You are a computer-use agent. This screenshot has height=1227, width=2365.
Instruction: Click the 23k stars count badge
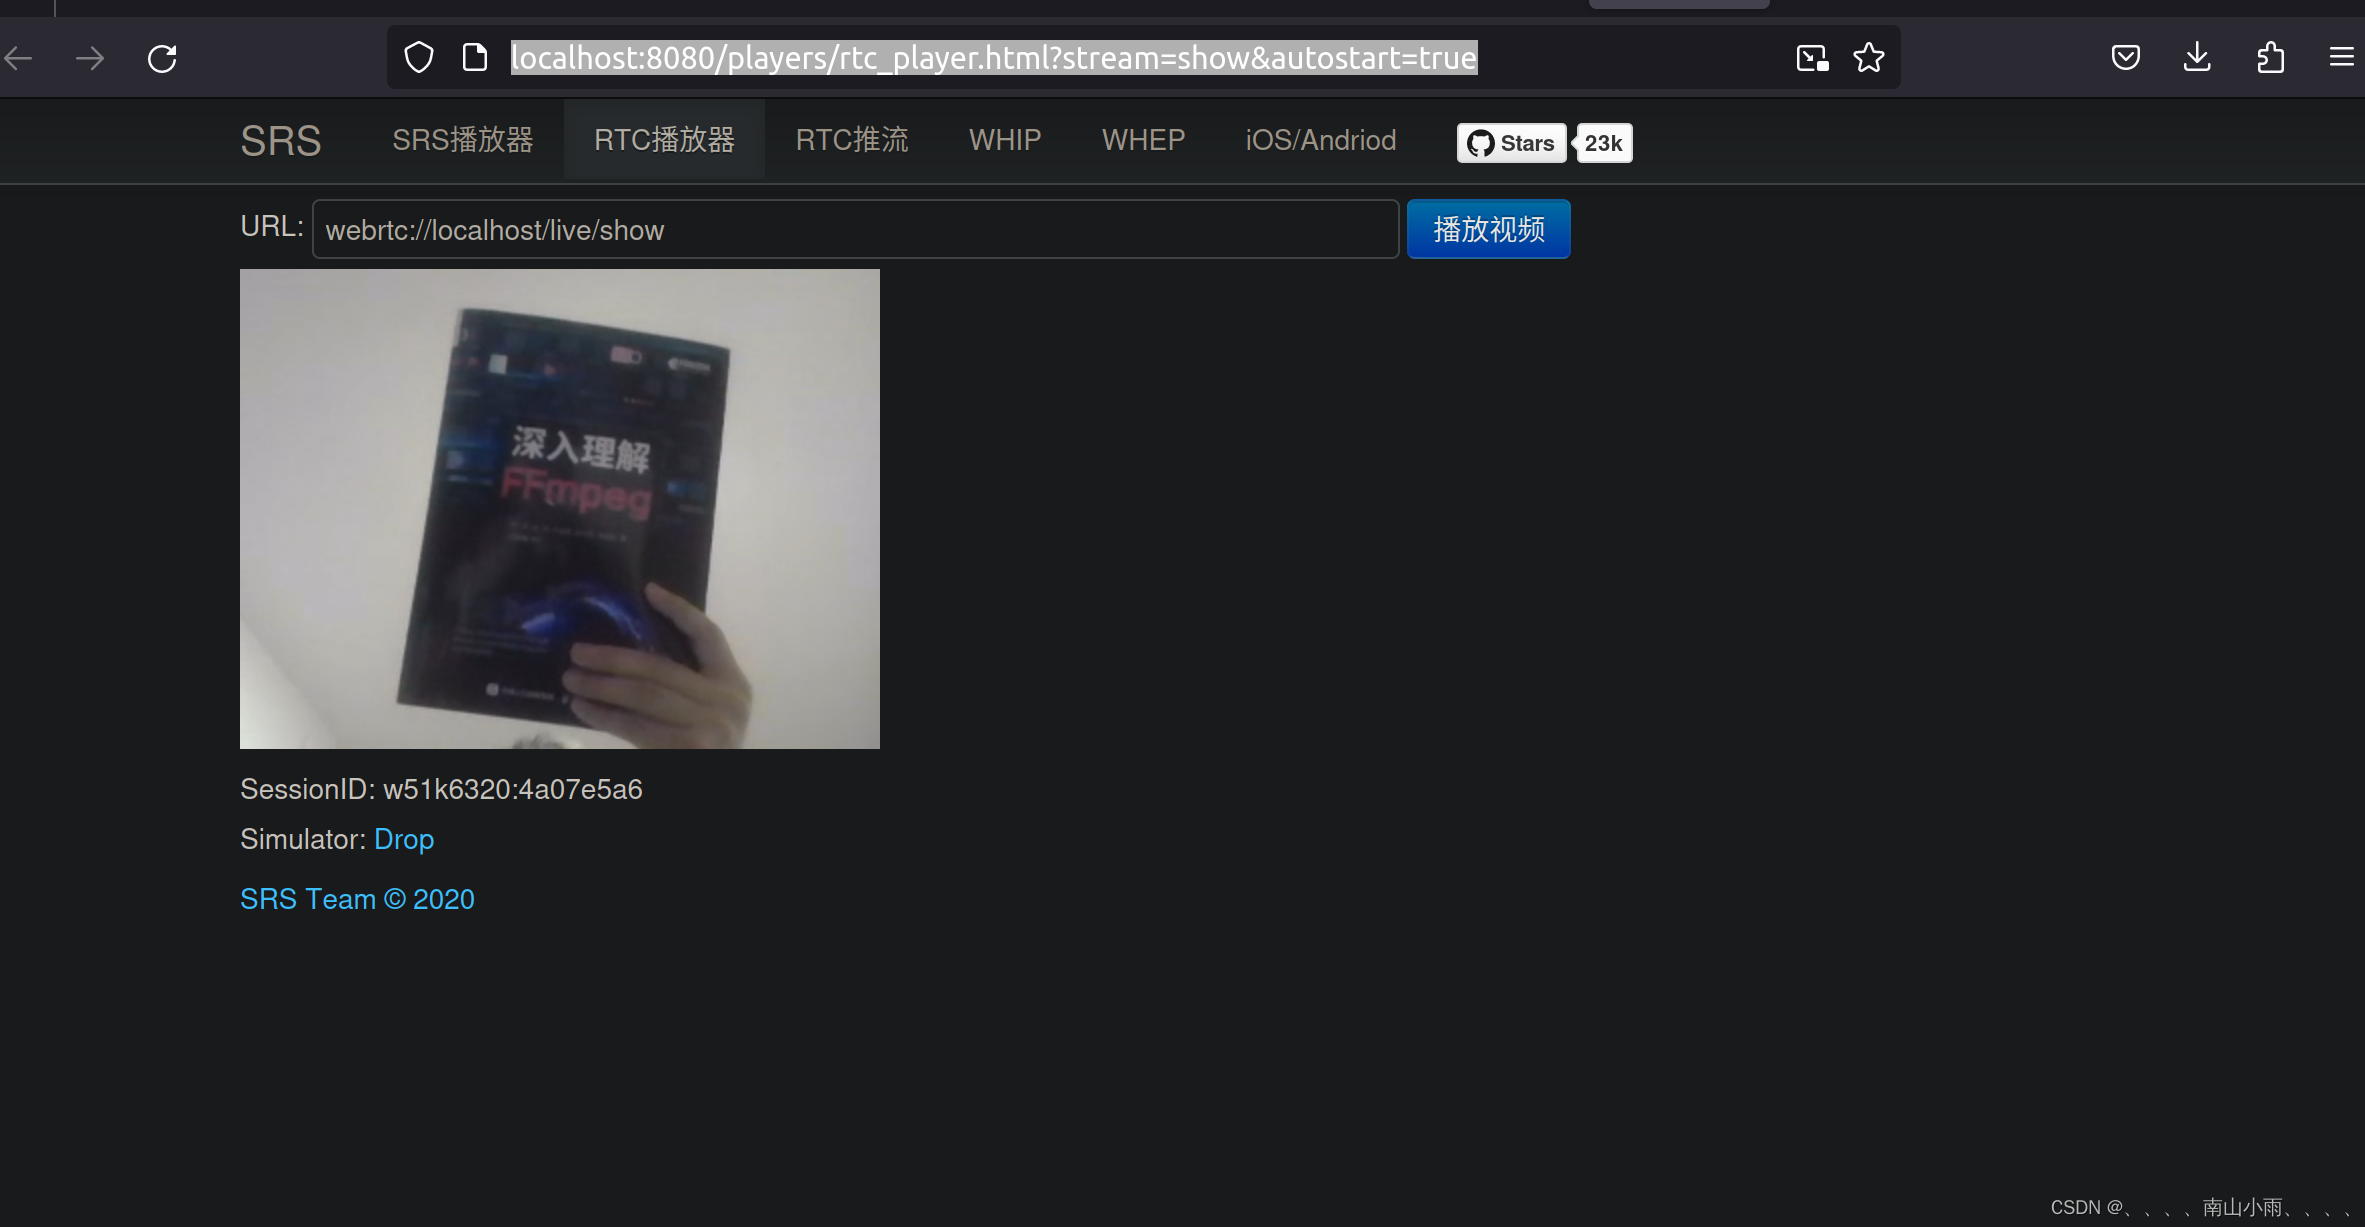click(1603, 142)
